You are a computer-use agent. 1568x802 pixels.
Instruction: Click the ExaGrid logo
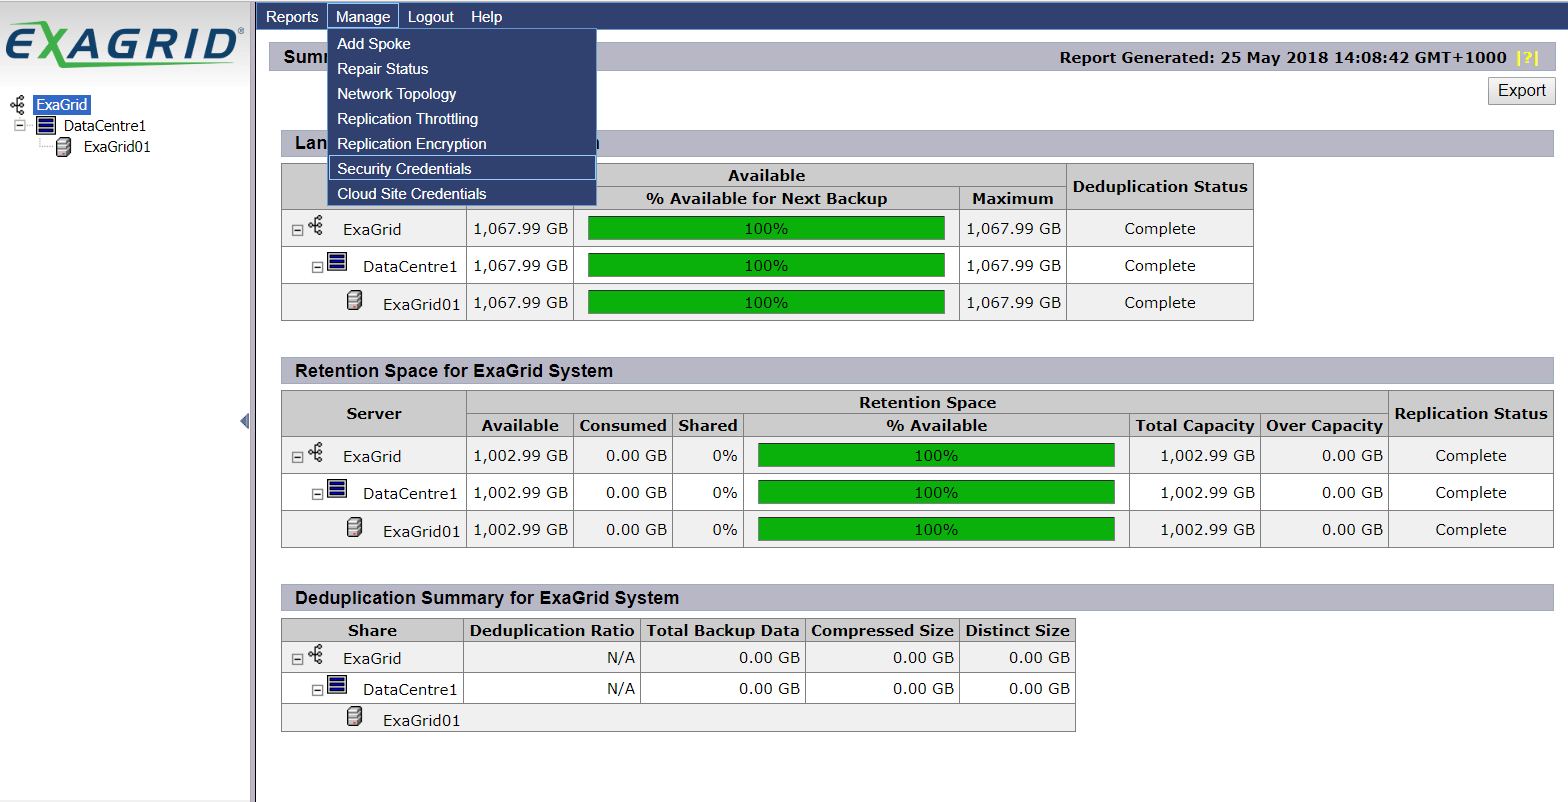click(125, 44)
